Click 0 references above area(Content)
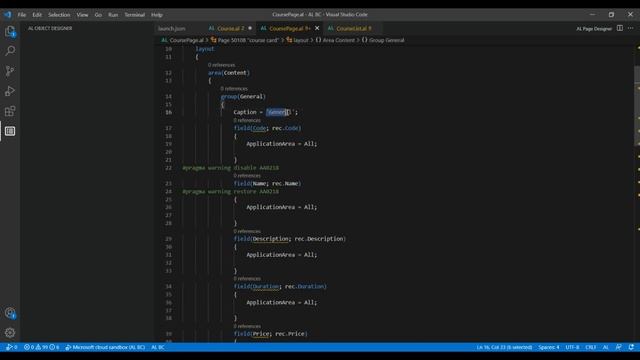640x360 pixels. coord(221,65)
